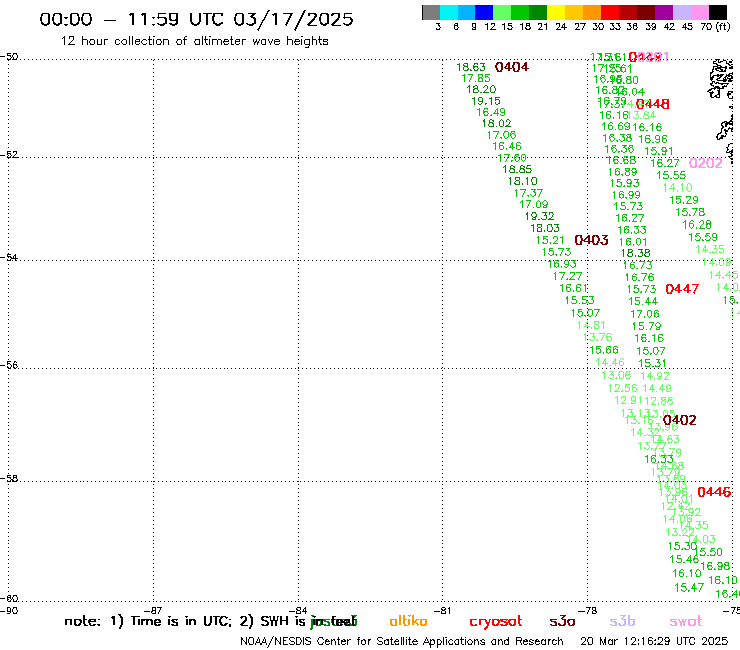The height and width of the screenshot is (650, 740).
Task: Click the wave height value 14.81
Action: [x=591, y=325]
